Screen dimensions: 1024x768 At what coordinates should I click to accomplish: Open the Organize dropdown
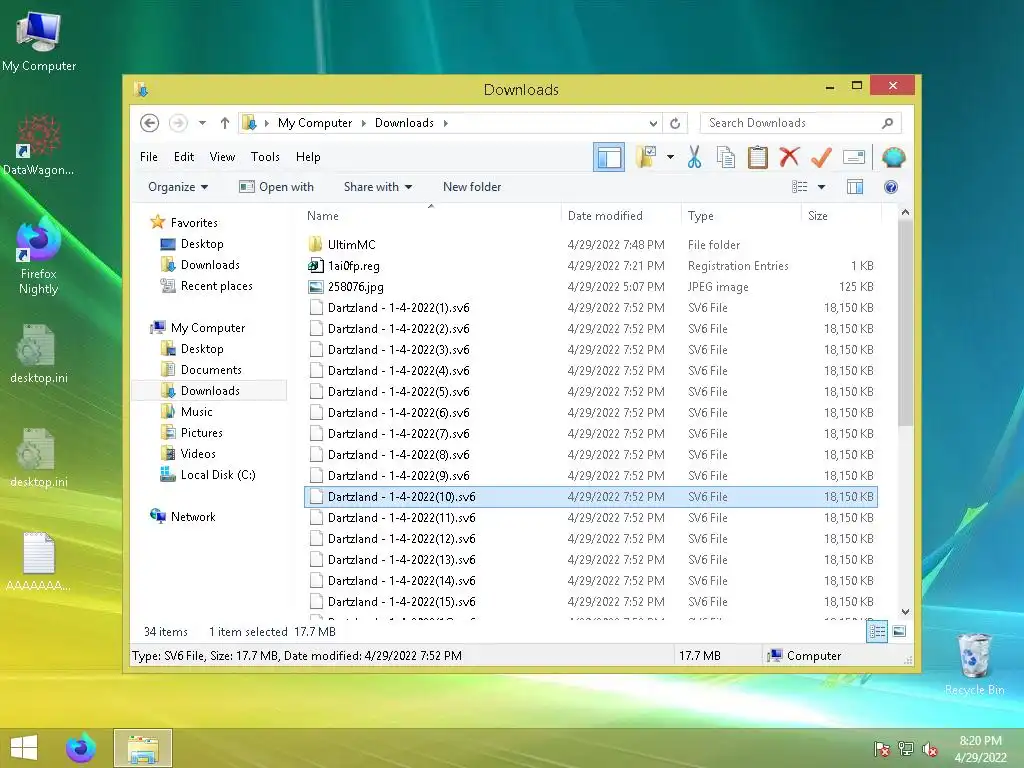[178, 187]
